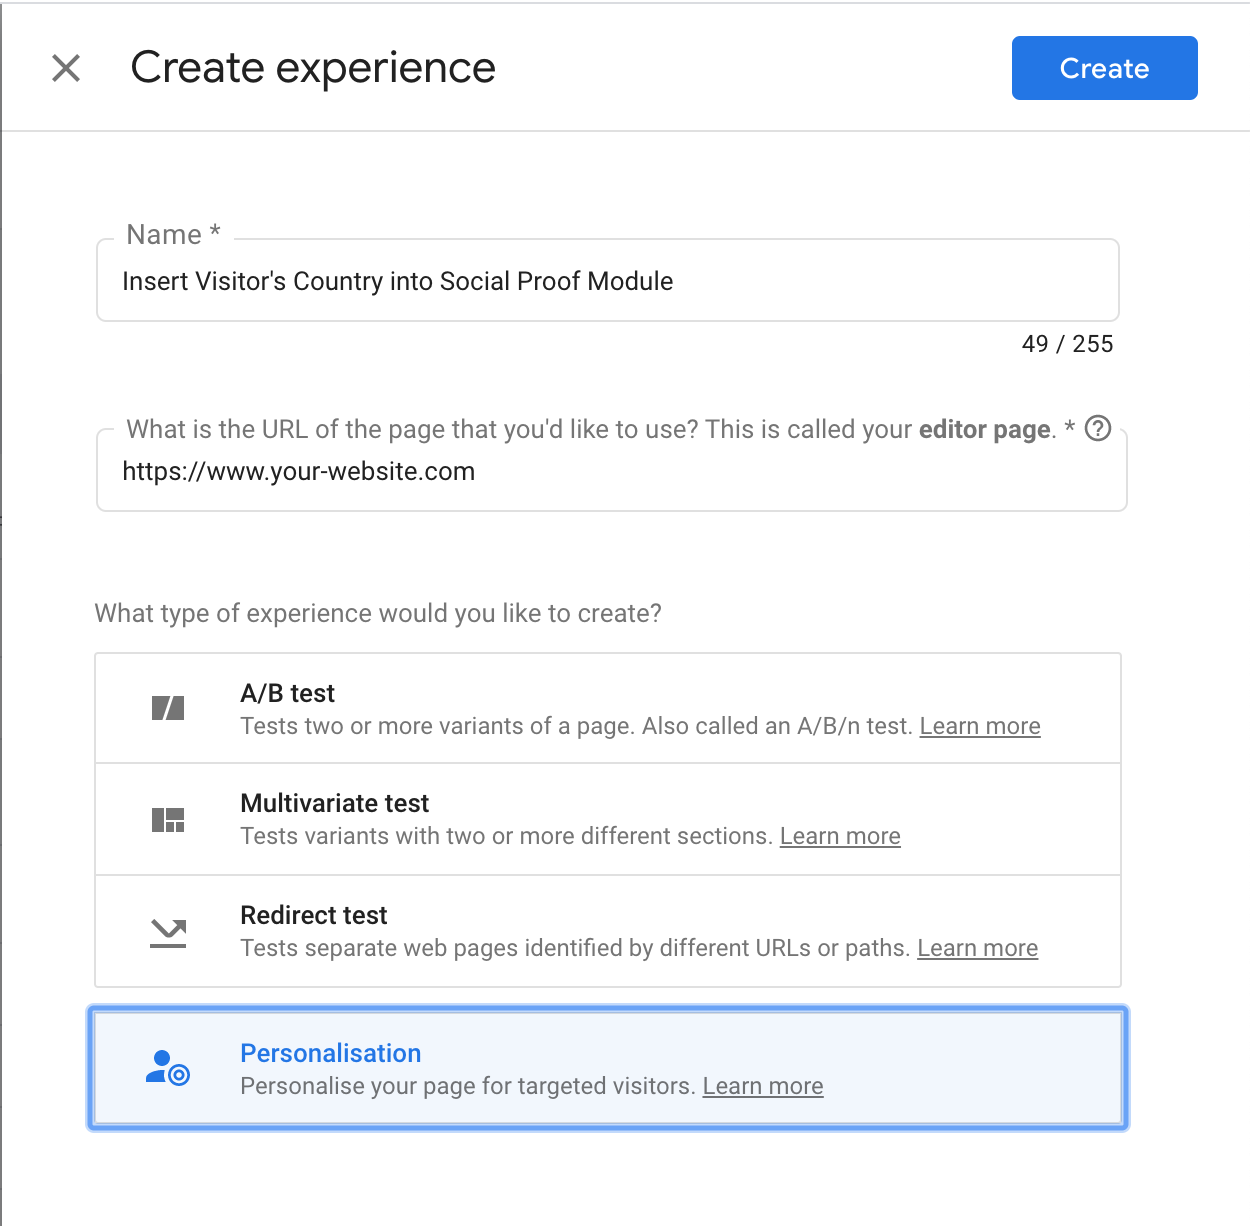Click the Multivariate test icon
Image resolution: width=1250 pixels, height=1226 pixels.
[168, 820]
